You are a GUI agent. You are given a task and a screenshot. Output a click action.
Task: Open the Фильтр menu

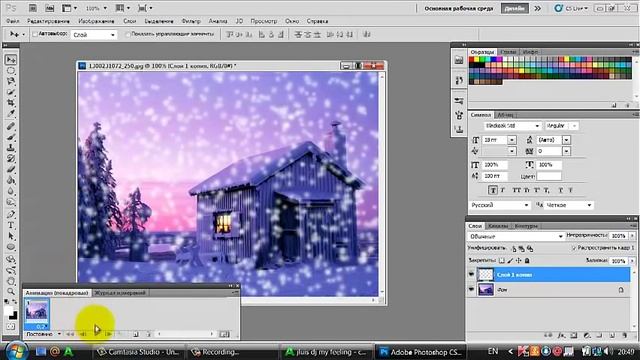tap(191, 21)
